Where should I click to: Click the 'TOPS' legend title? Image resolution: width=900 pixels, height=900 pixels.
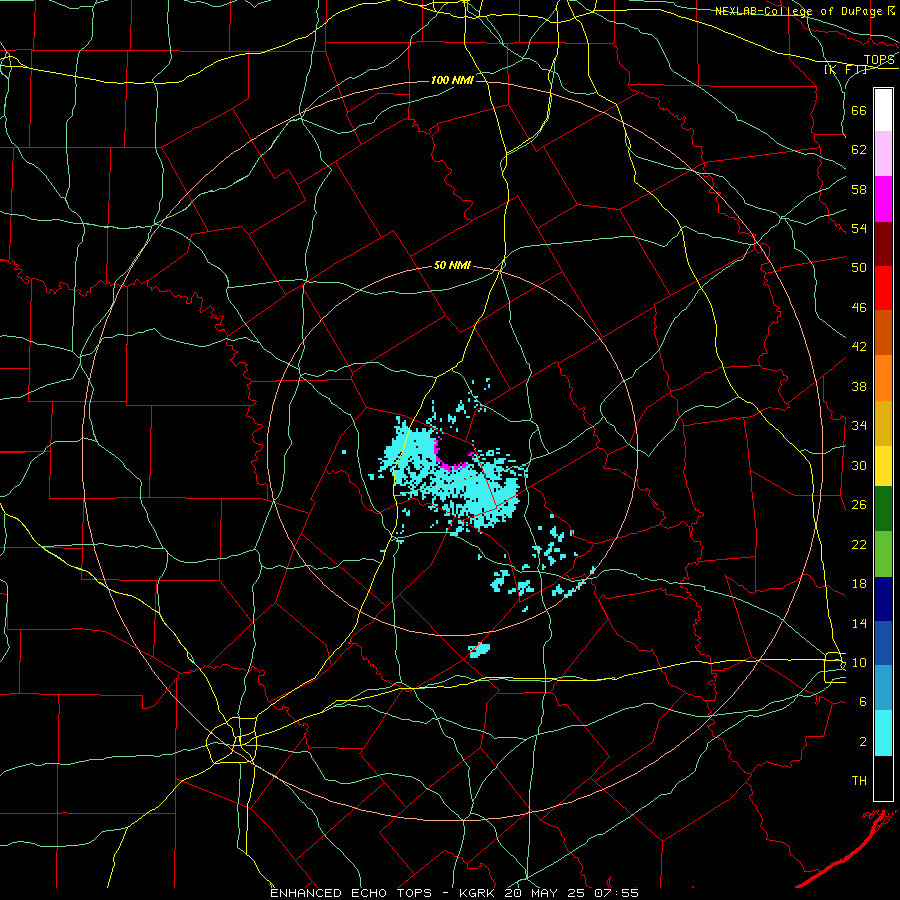click(x=879, y=60)
